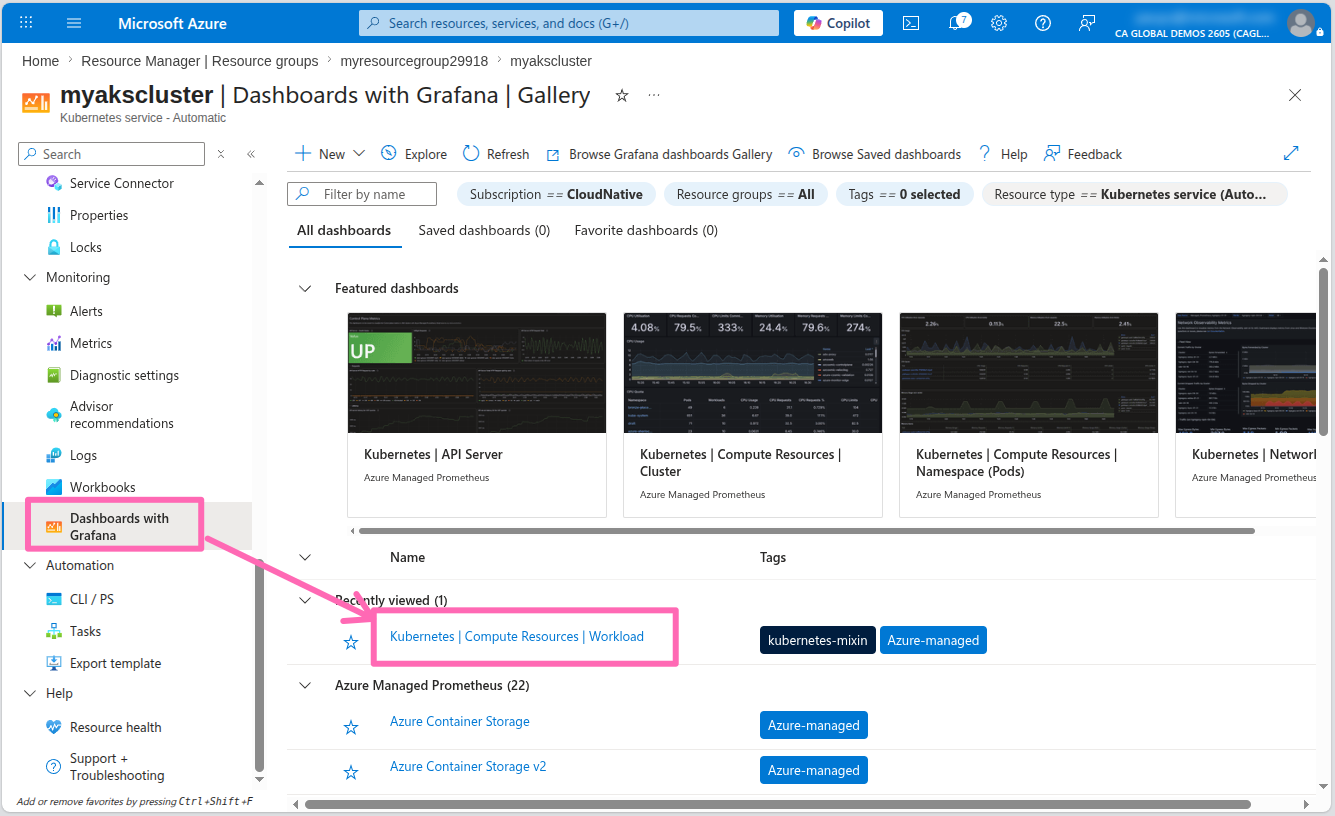Open the Compute Resources Namespace (Pods) card
The width and height of the screenshot is (1335, 816).
click(1029, 415)
